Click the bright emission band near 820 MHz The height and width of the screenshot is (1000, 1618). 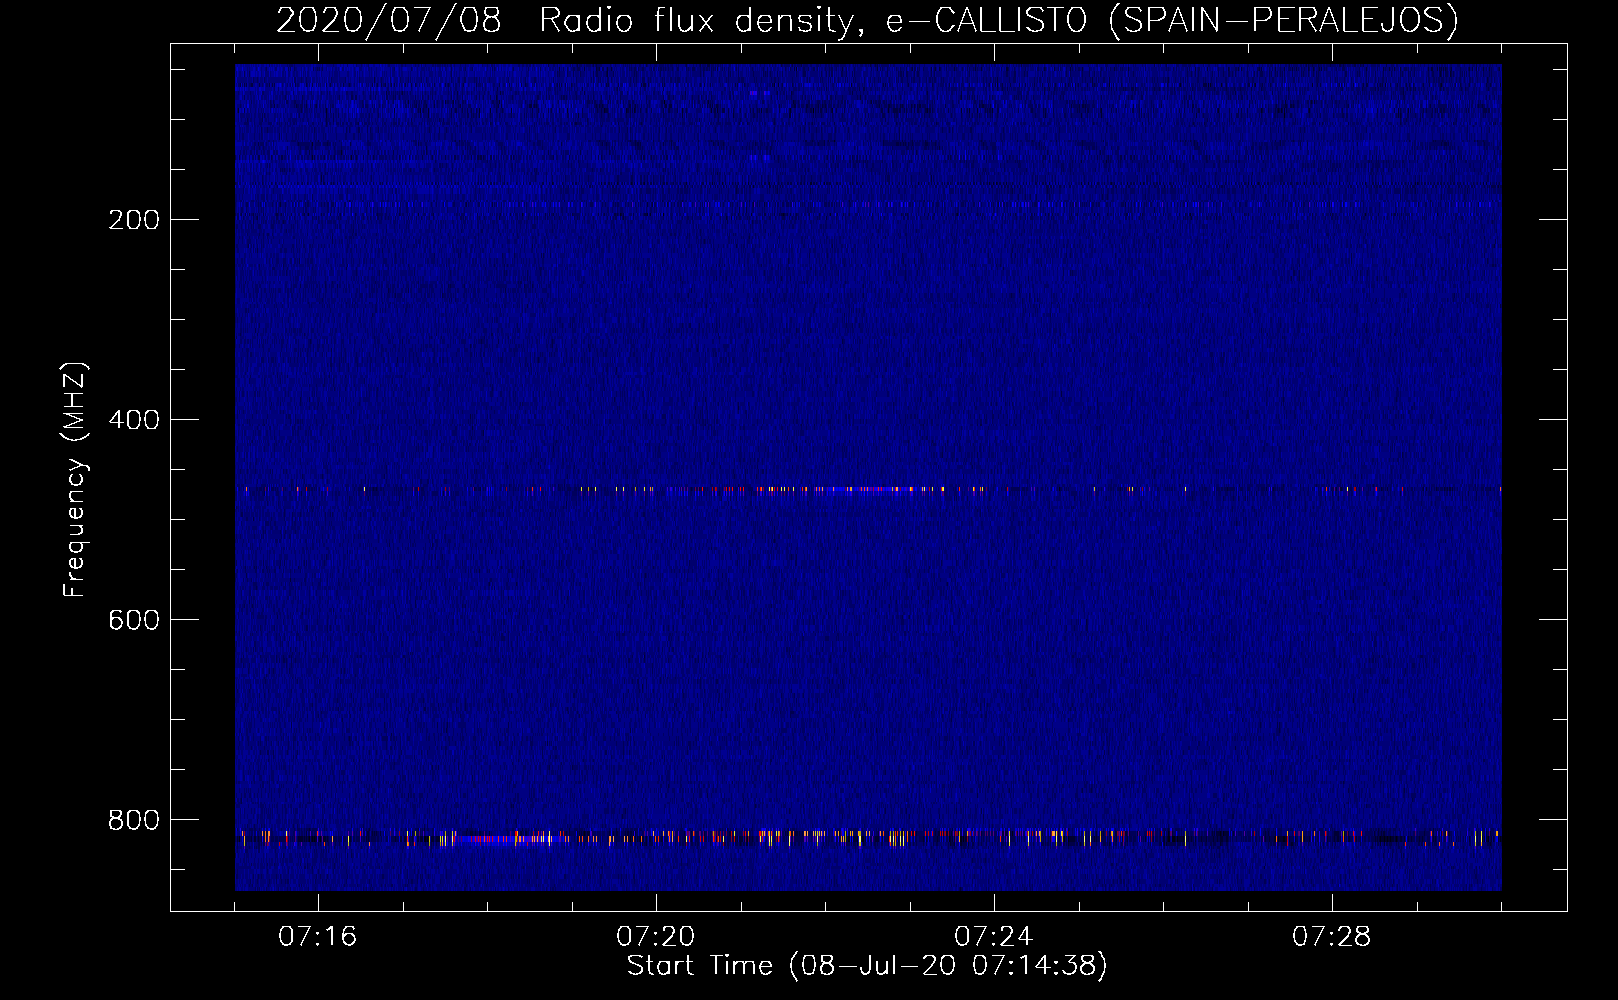[868, 837]
